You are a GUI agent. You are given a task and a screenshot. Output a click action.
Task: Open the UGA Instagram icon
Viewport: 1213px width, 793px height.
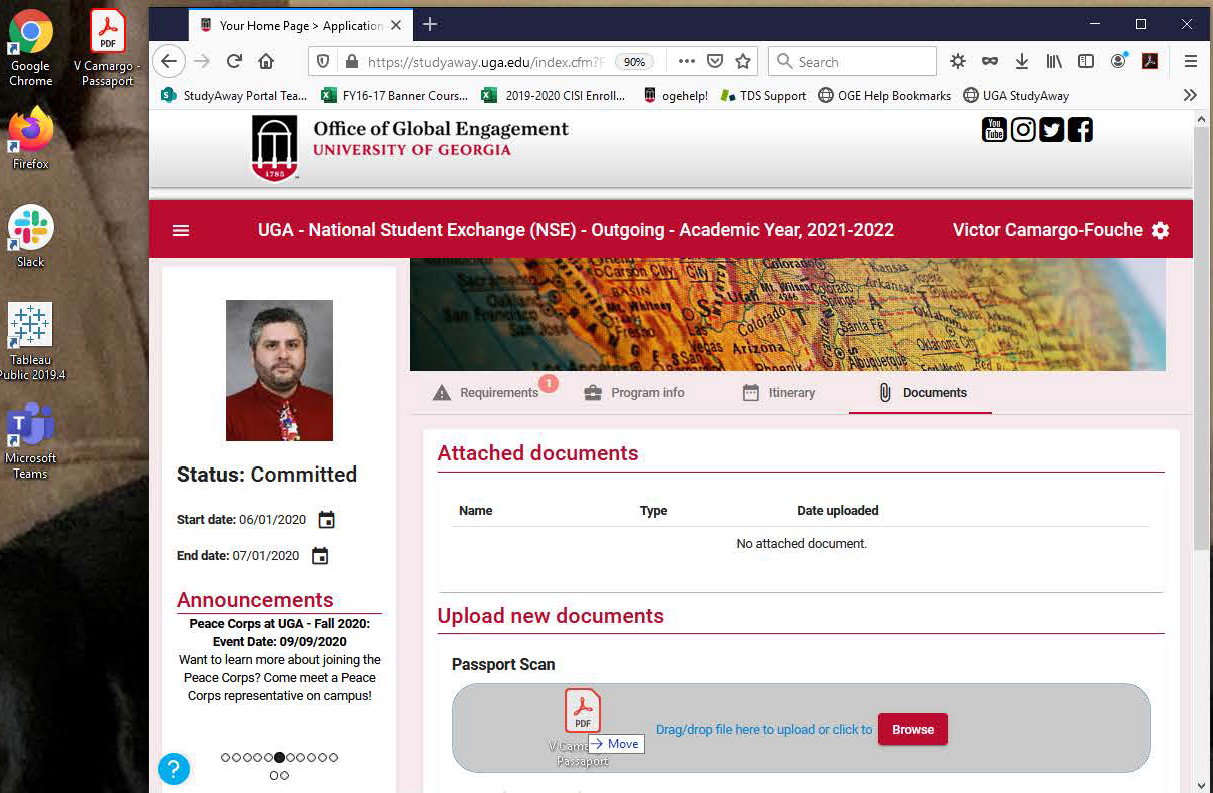(x=1023, y=129)
